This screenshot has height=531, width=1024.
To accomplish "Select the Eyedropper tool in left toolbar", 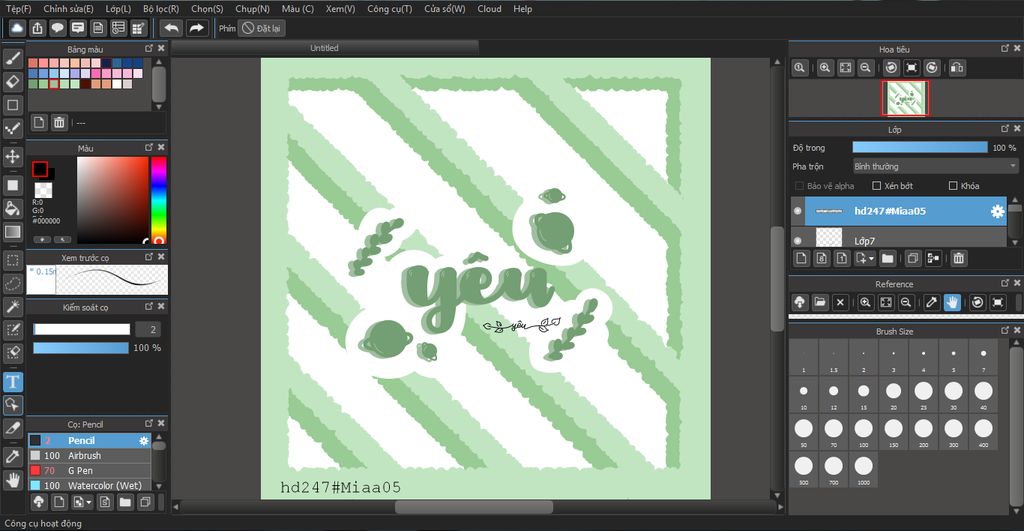I will click(12, 457).
